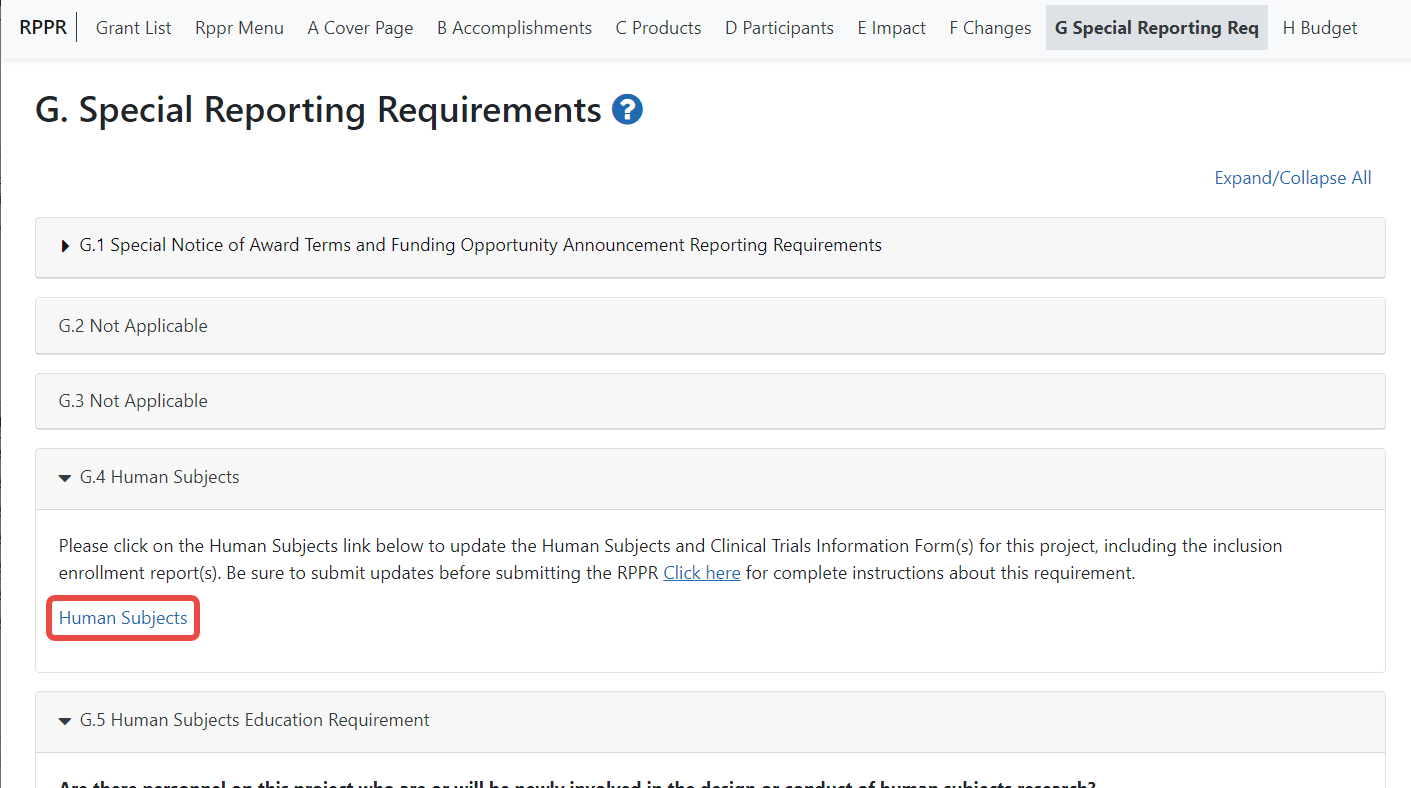Go to the Rppr Menu tab

[239, 28]
